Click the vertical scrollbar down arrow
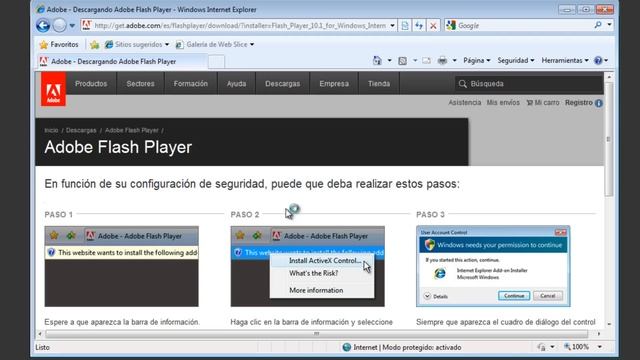This screenshot has height=360, width=640. 609,324
